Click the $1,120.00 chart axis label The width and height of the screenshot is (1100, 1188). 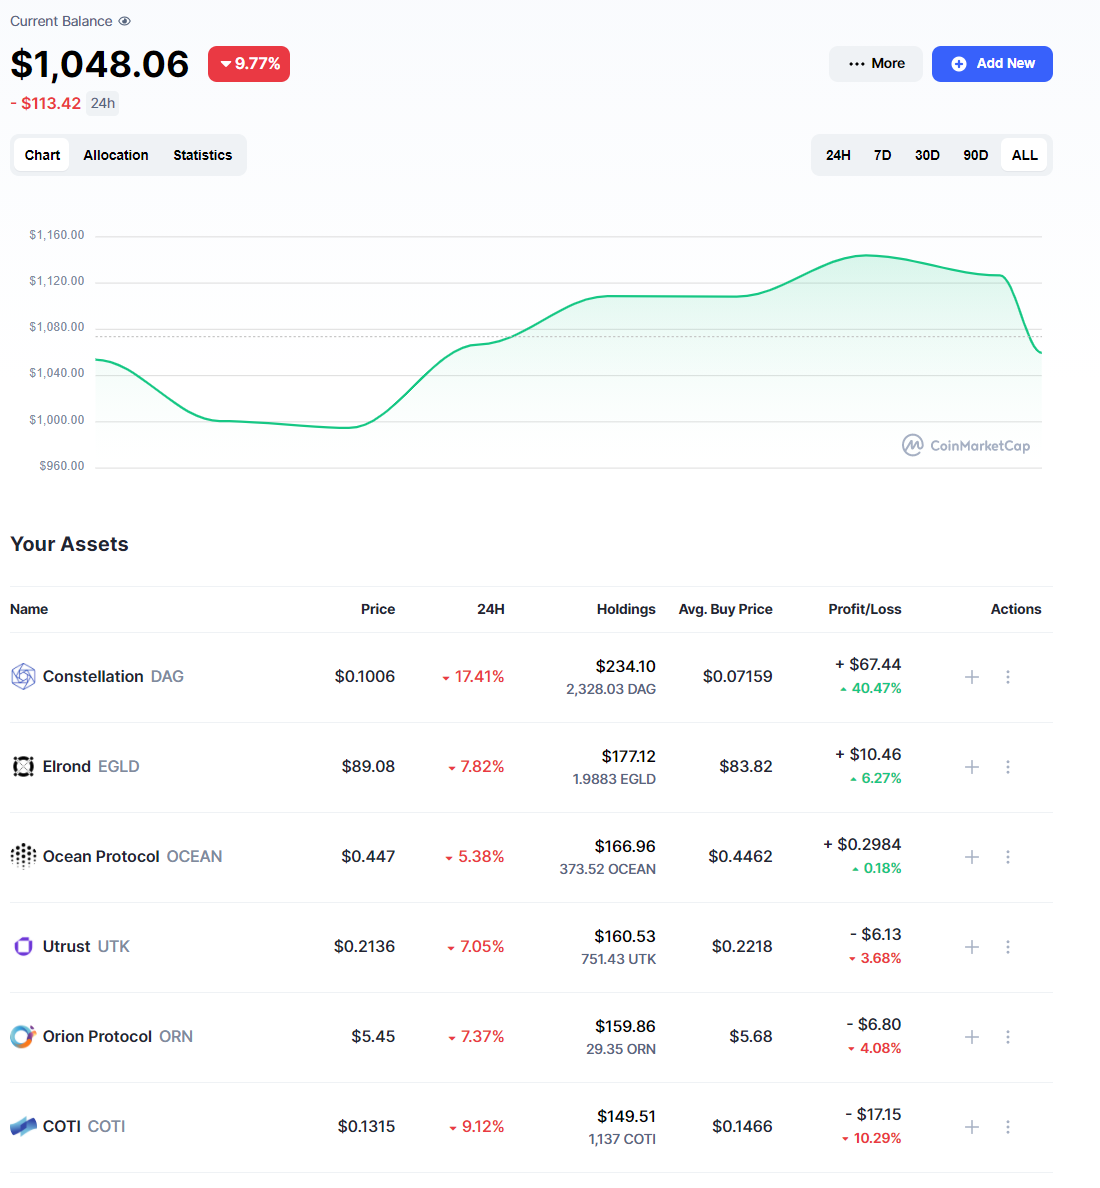coord(57,281)
